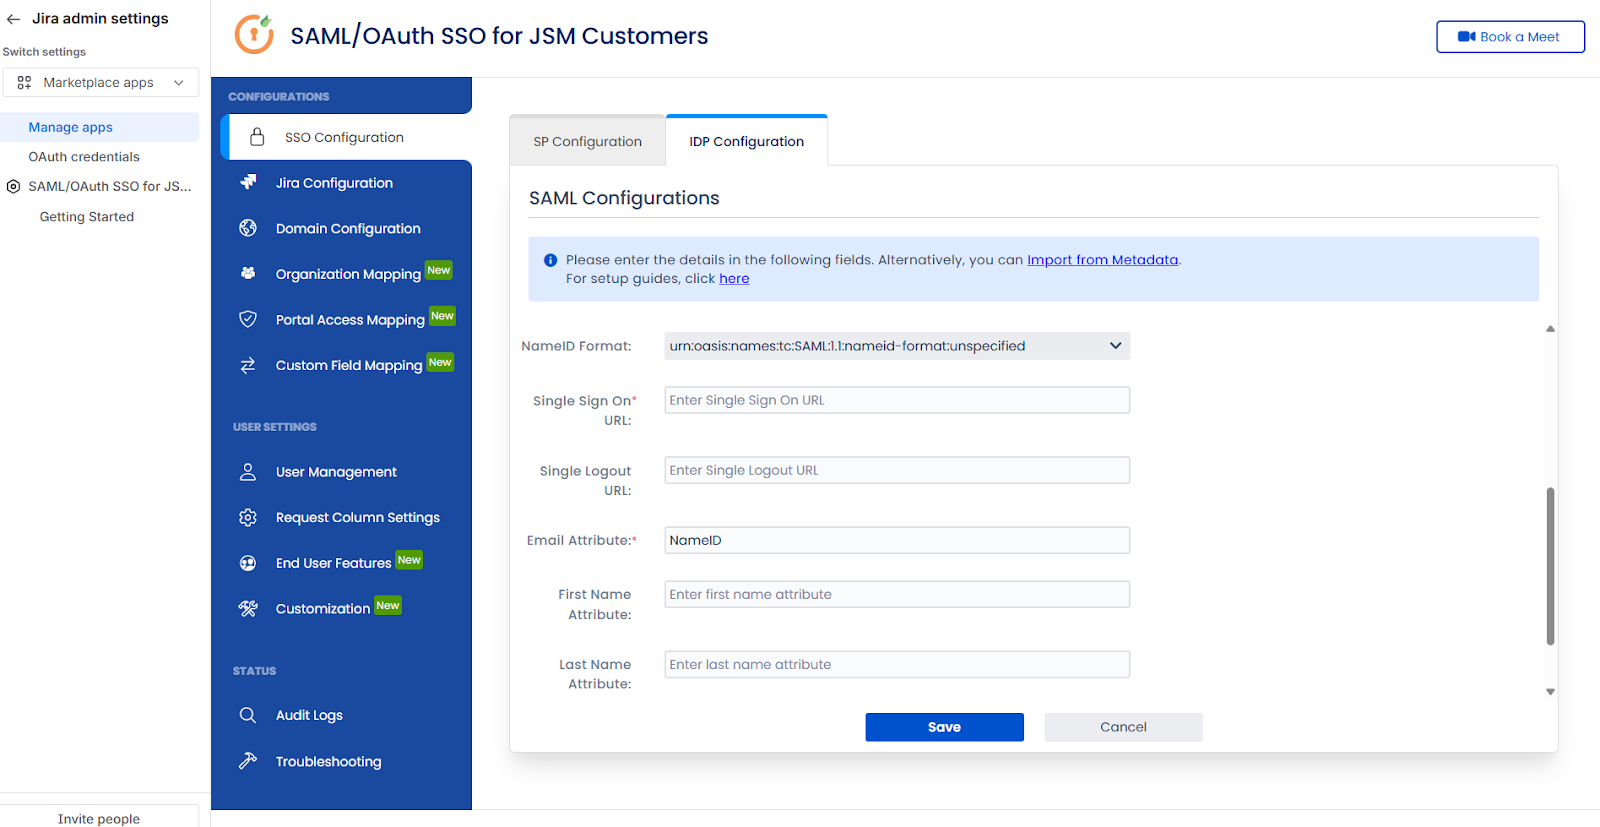
Task: Click the First Name Attribute field
Action: (897, 594)
